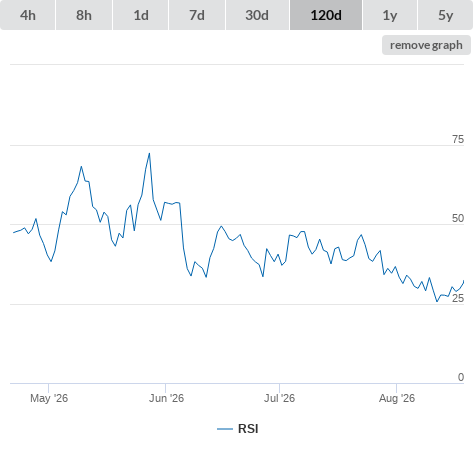Image resolution: width=474 pixels, height=455 pixels.
Task: Click the 75 level axis label
Action: (x=458, y=139)
